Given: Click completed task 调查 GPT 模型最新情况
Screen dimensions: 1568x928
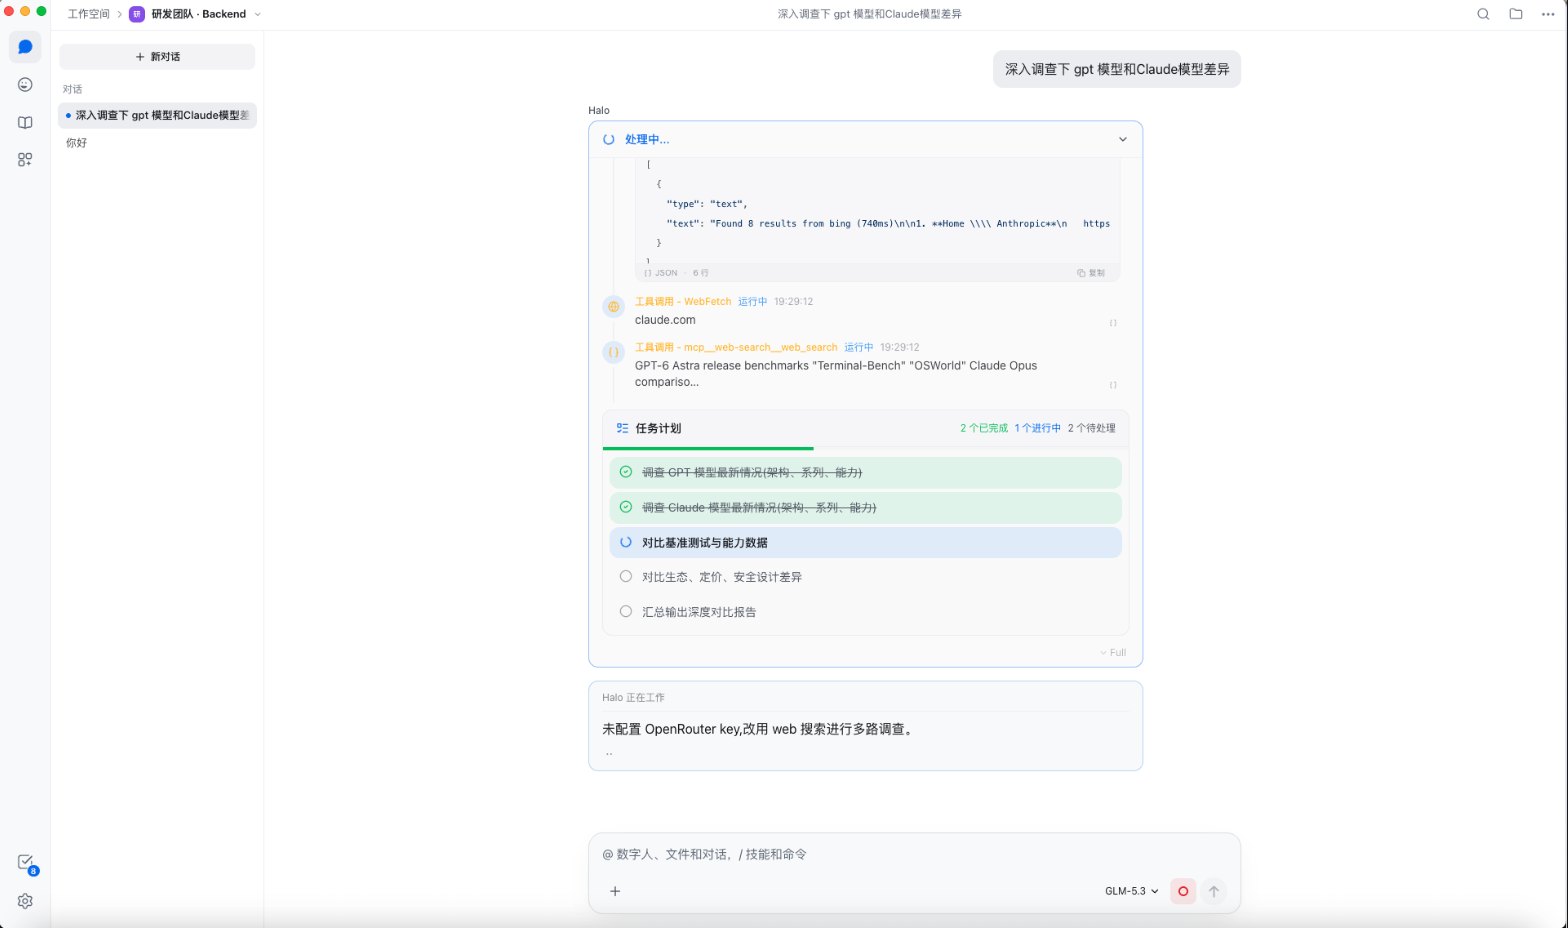Looking at the screenshot, I should pyautogui.click(x=865, y=472).
